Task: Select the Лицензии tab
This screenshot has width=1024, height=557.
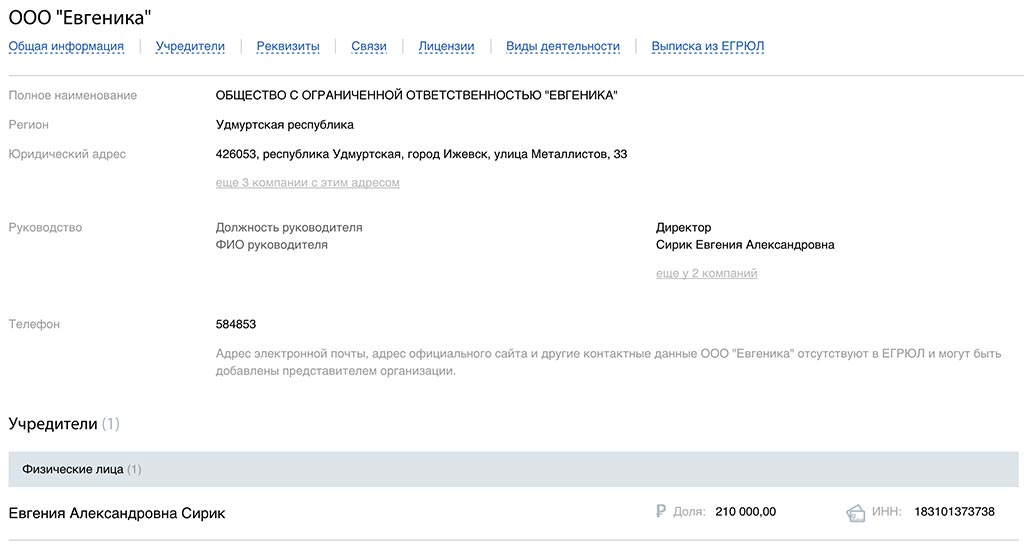Action: (x=446, y=46)
